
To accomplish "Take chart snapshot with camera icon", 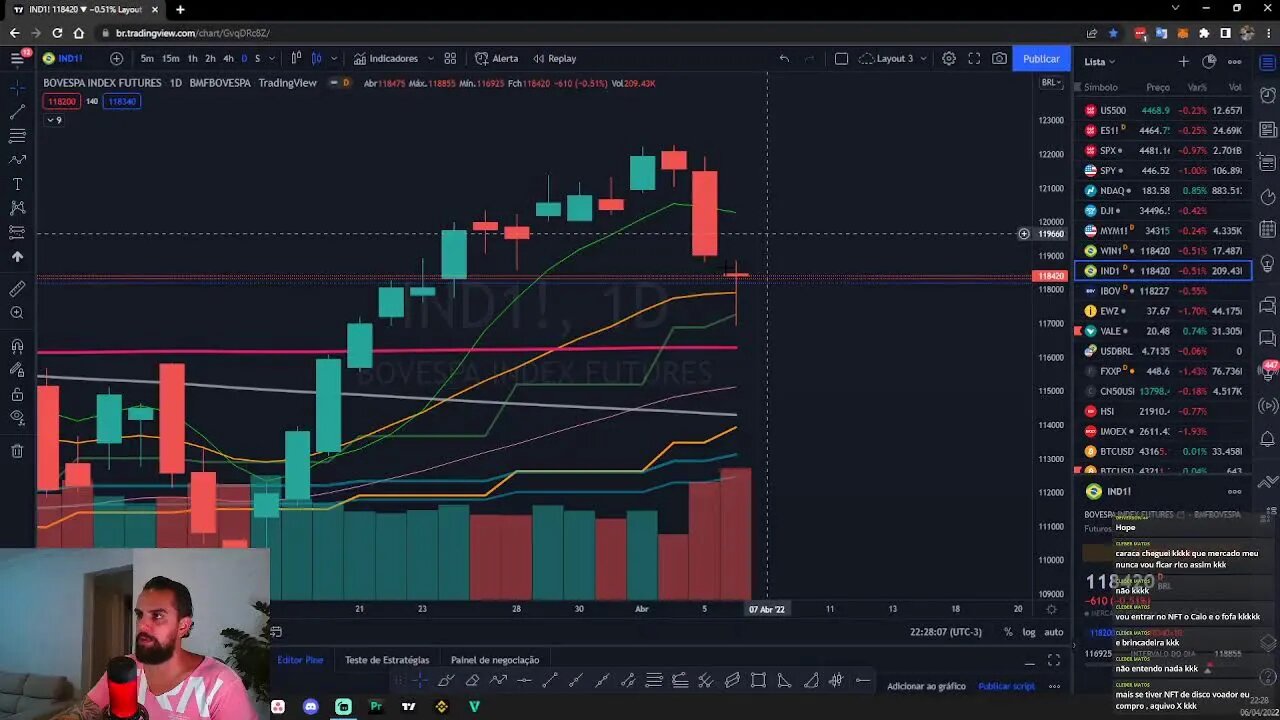I will tap(999, 58).
